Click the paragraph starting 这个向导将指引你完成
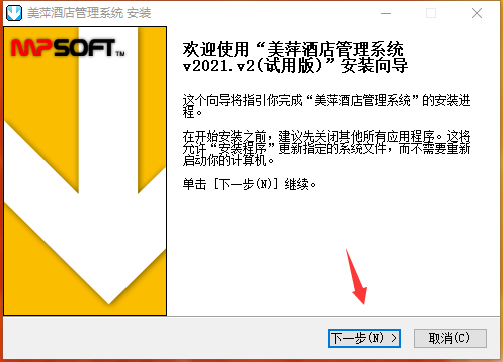Viewport: 503px width, 362px height. click(x=326, y=106)
